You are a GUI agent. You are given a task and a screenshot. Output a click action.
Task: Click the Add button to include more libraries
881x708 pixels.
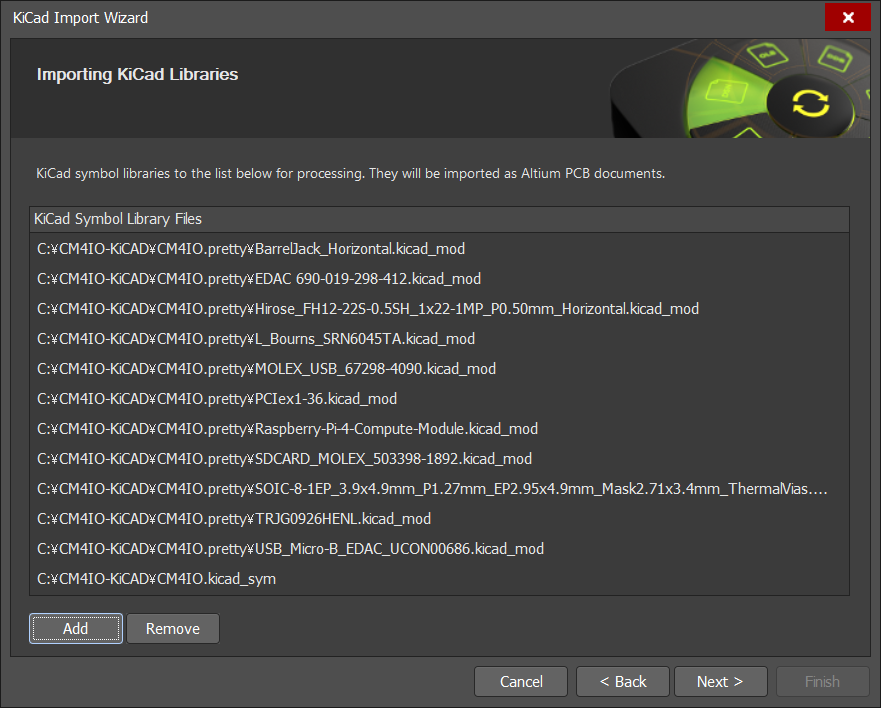75,628
